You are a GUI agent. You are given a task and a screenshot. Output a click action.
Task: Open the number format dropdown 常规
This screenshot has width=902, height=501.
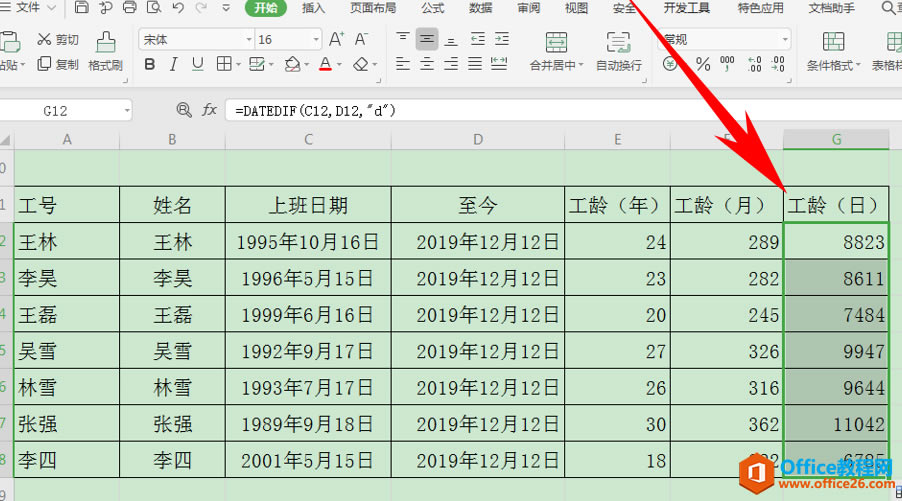(785, 40)
